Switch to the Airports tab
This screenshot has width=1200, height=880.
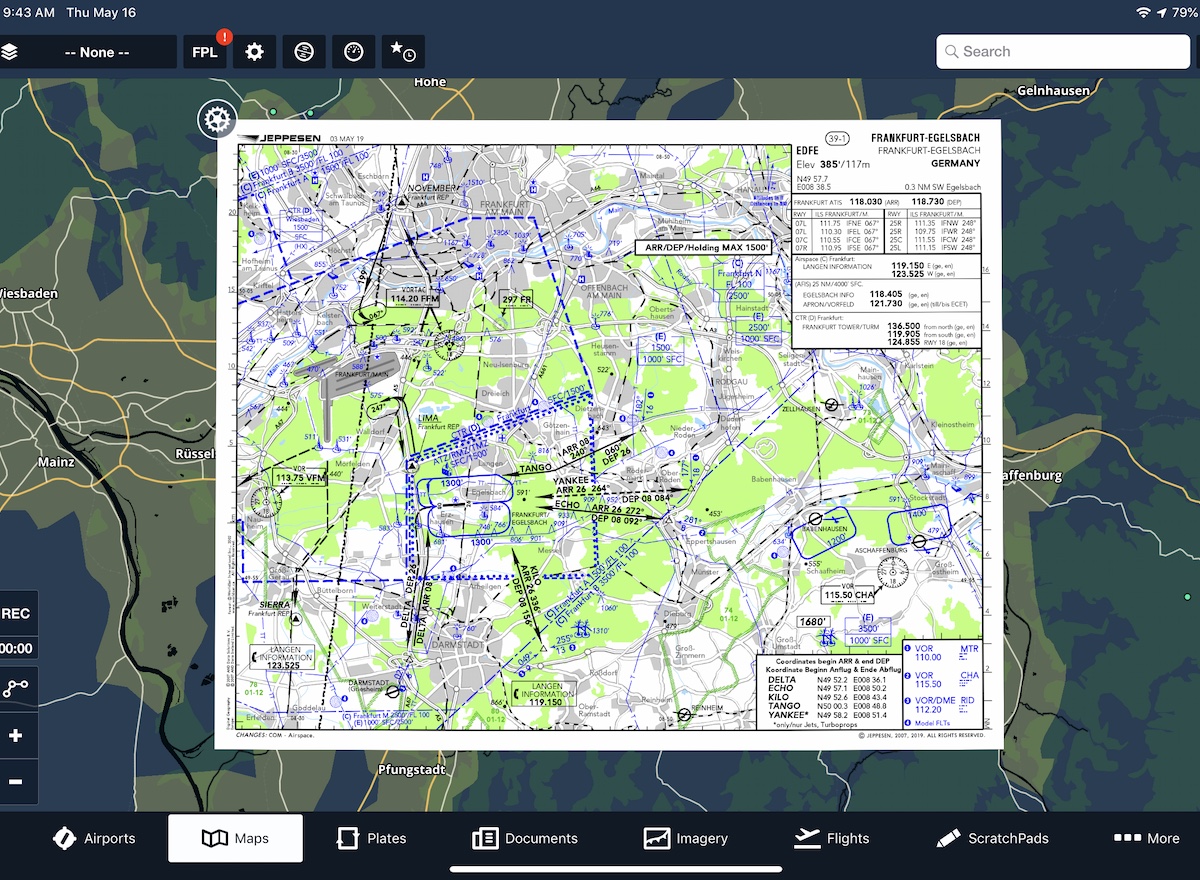(94, 838)
